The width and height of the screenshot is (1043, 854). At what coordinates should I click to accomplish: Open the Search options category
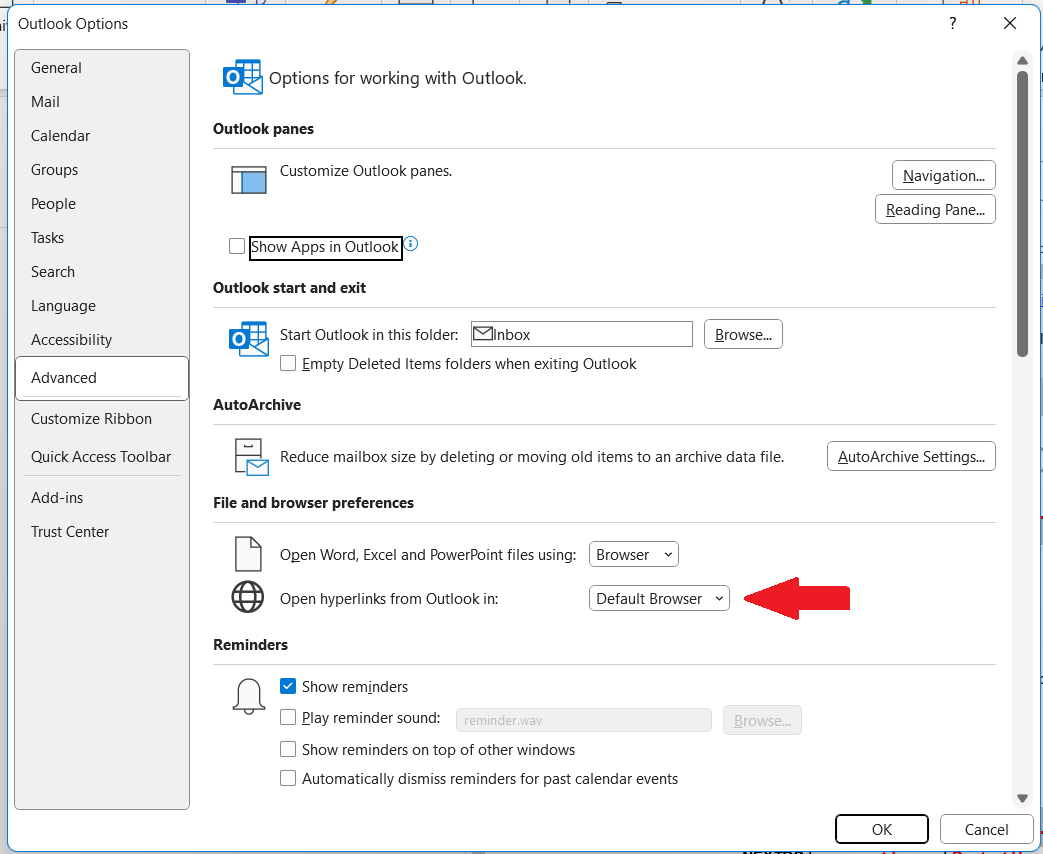pyautogui.click(x=102, y=271)
